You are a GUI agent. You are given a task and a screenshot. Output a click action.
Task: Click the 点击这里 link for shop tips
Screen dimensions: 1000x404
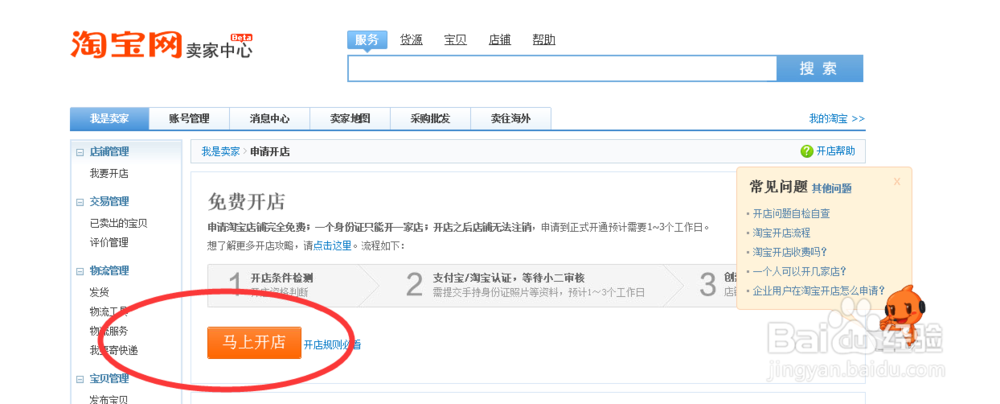[x=332, y=245]
